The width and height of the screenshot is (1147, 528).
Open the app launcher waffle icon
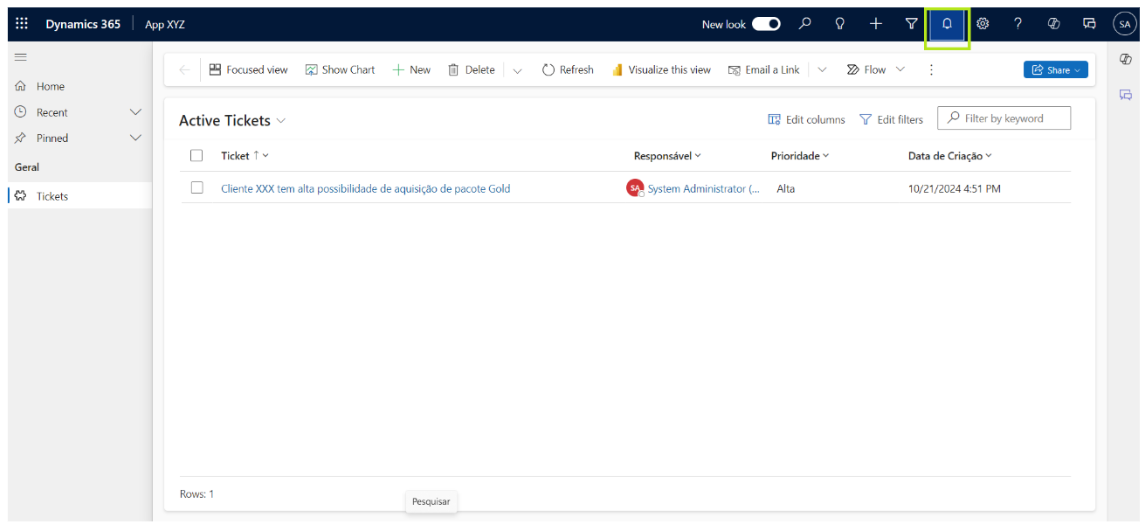(x=22, y=24)
